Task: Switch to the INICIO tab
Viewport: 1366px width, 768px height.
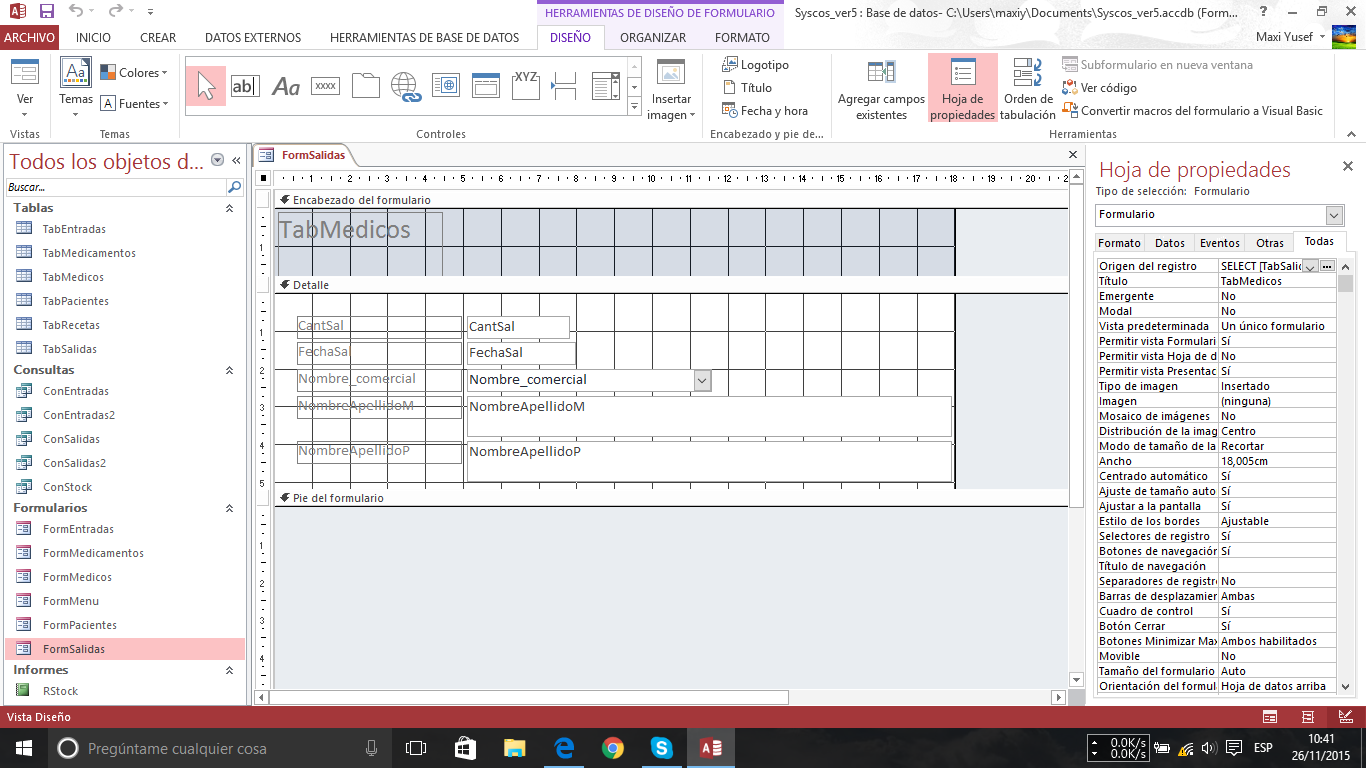Action: pos(93,38)
